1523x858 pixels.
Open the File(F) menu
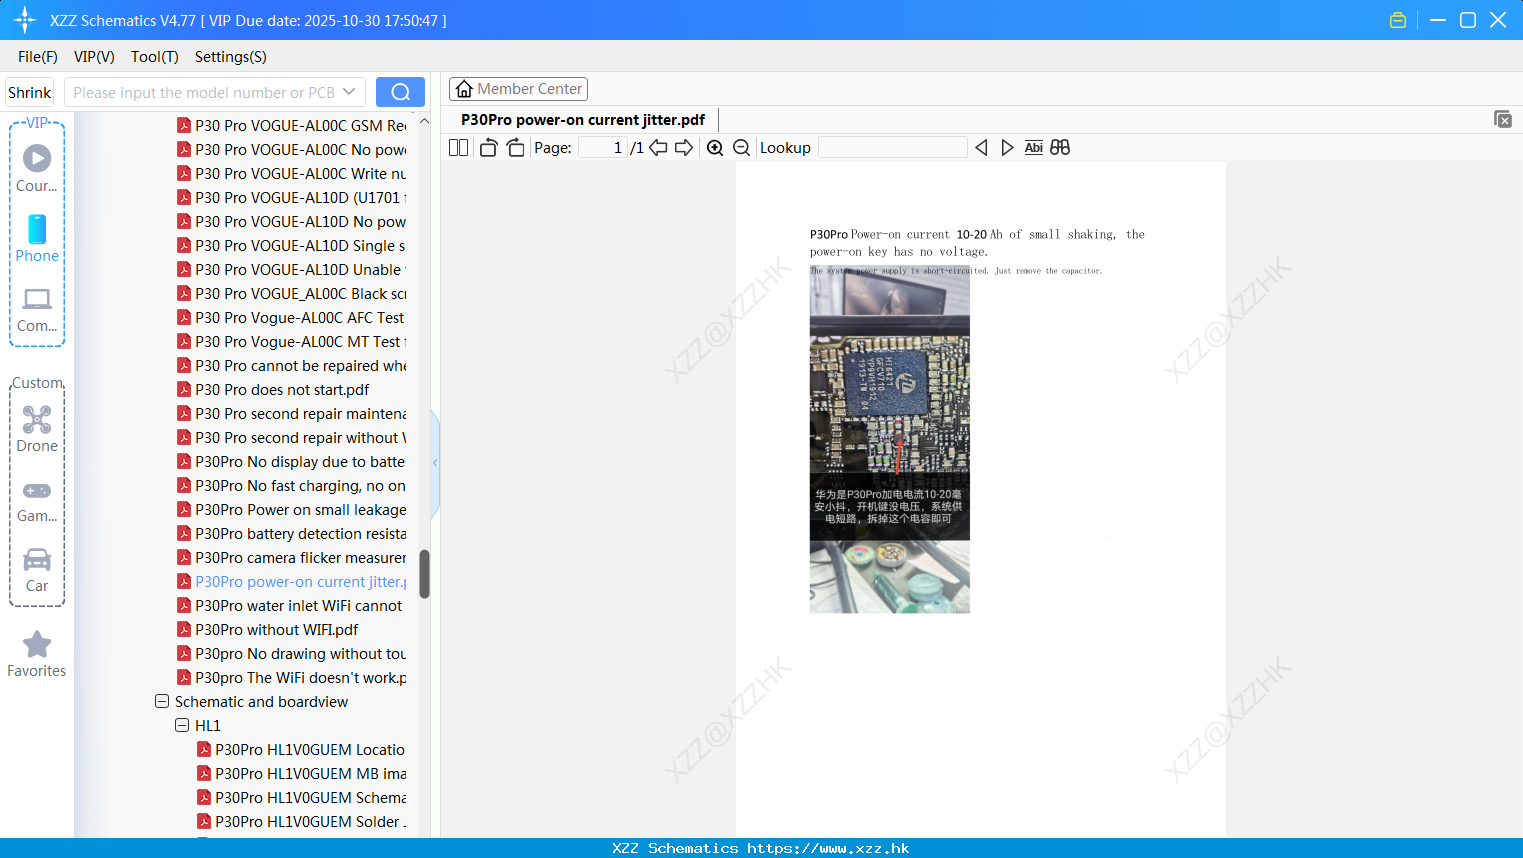38,56
